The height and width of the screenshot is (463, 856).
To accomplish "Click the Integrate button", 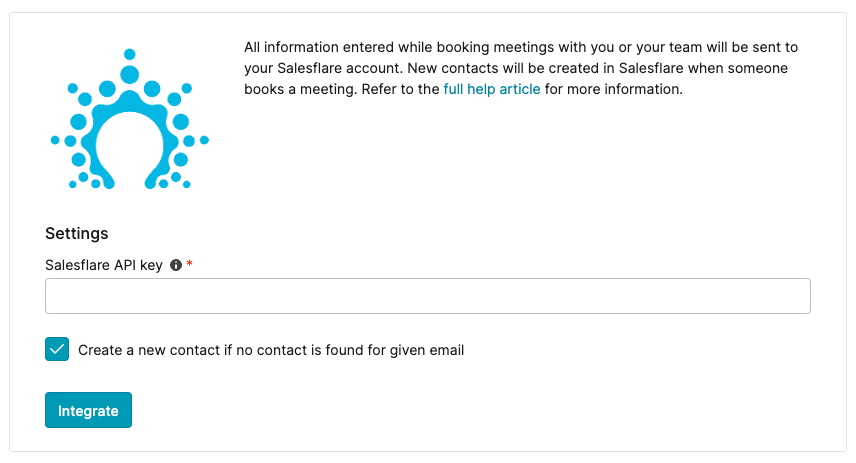I will 88,410.
